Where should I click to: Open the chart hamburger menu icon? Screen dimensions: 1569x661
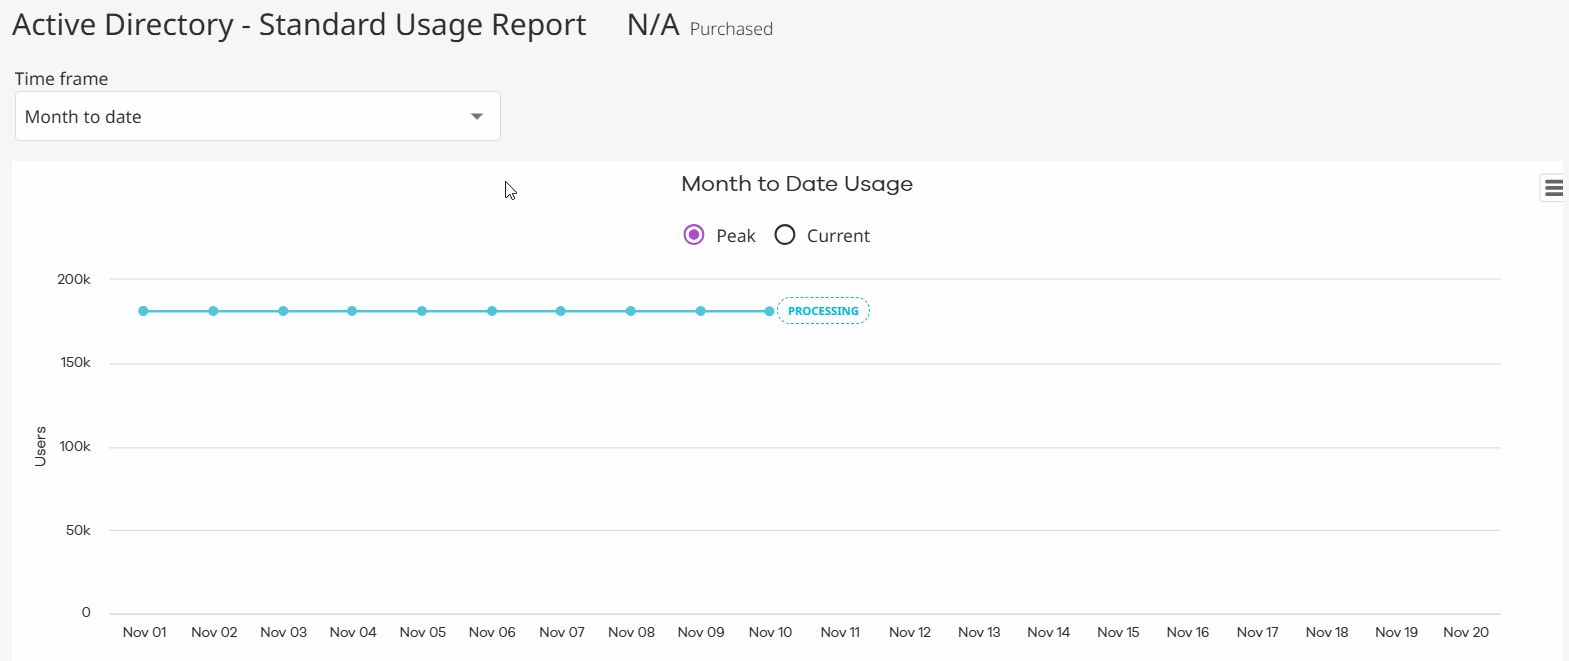[1553, 188]
